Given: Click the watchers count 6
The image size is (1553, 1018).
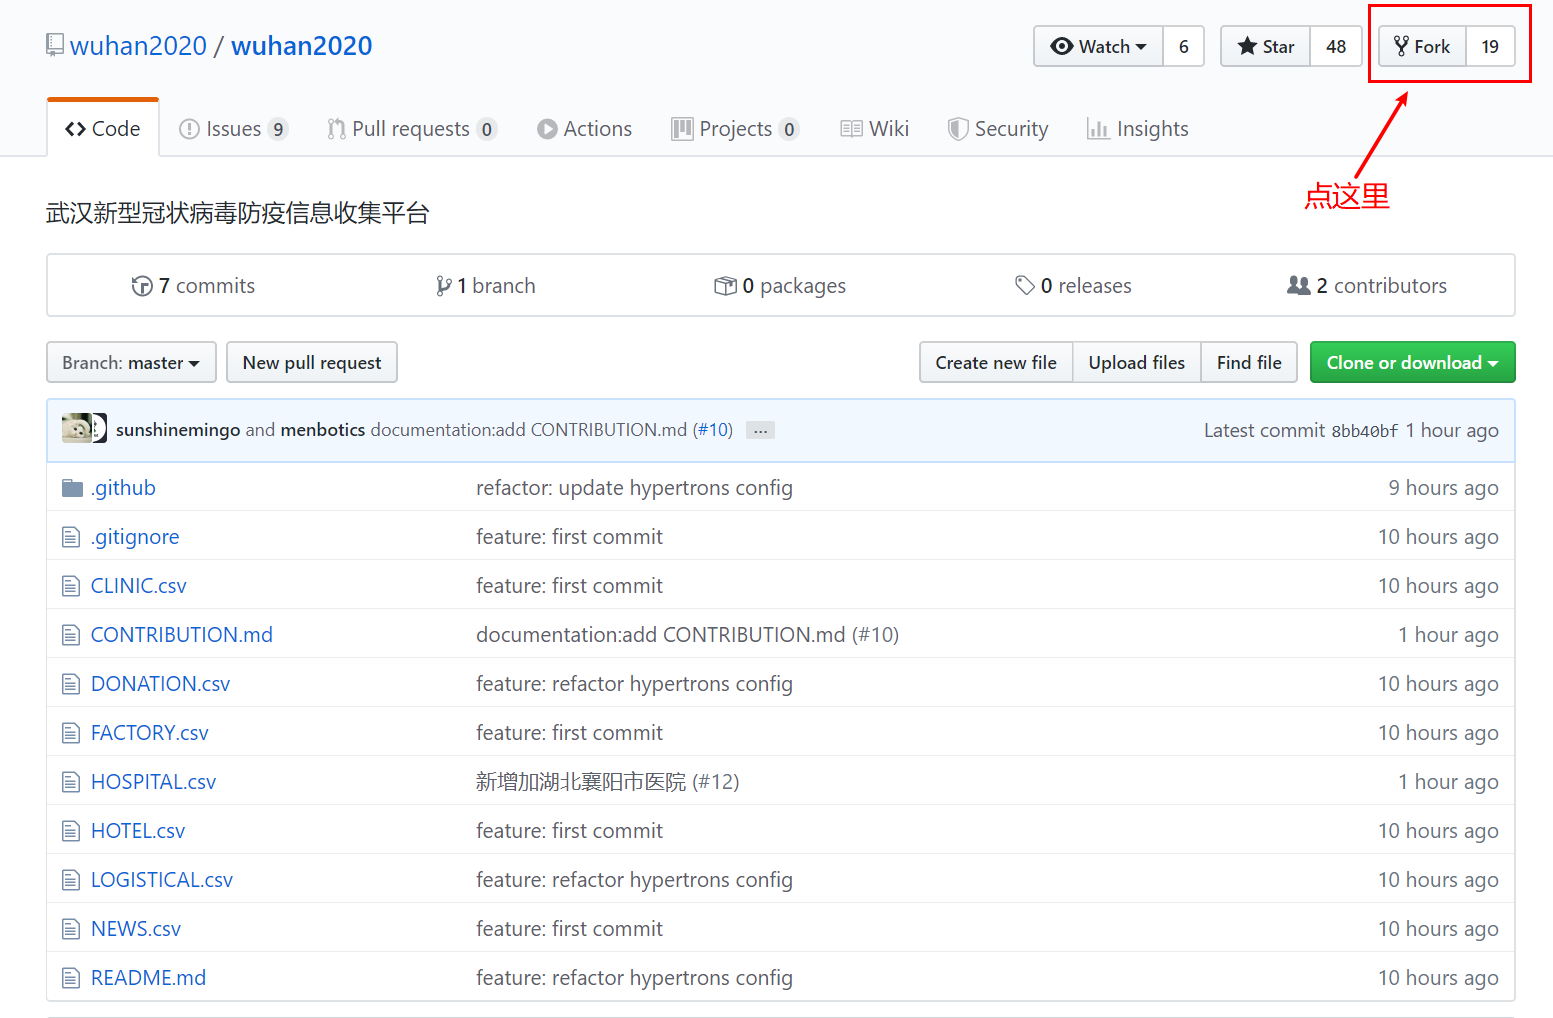Looking at the screenshot, I should [1184, 46].
